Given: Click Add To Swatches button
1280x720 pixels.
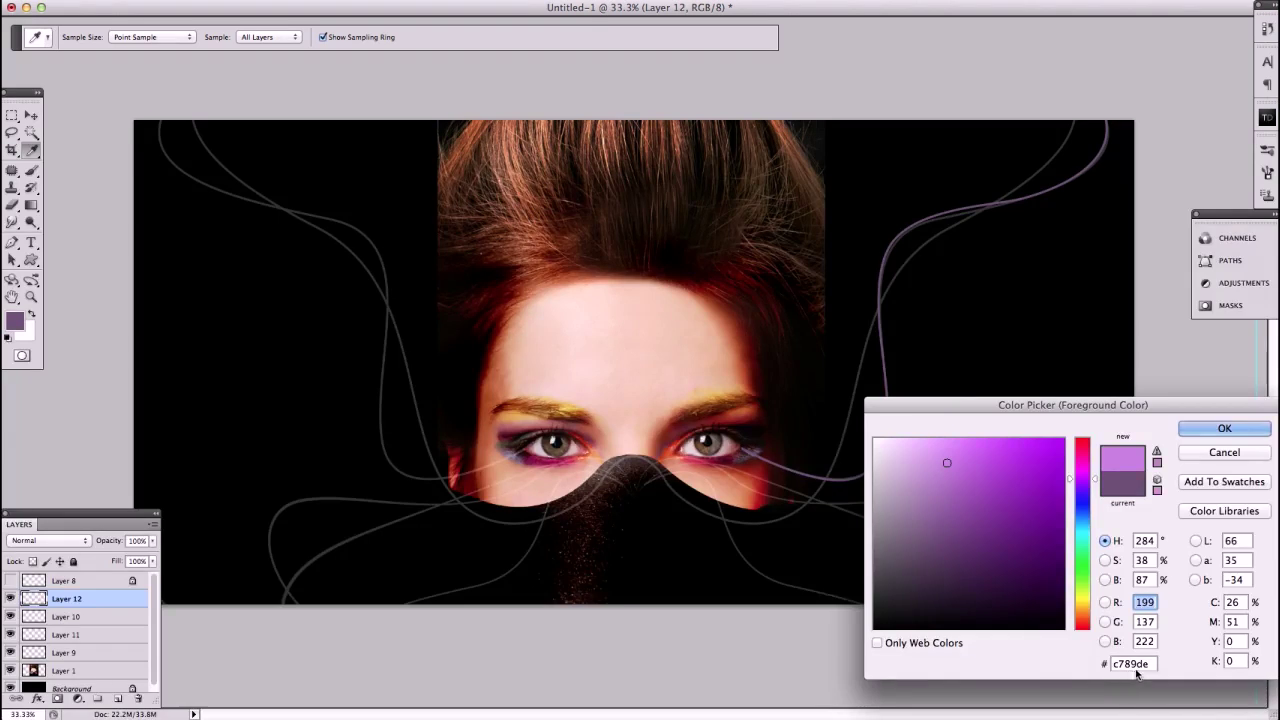Looking at the screenshot, I should (x=1224, y=482).
